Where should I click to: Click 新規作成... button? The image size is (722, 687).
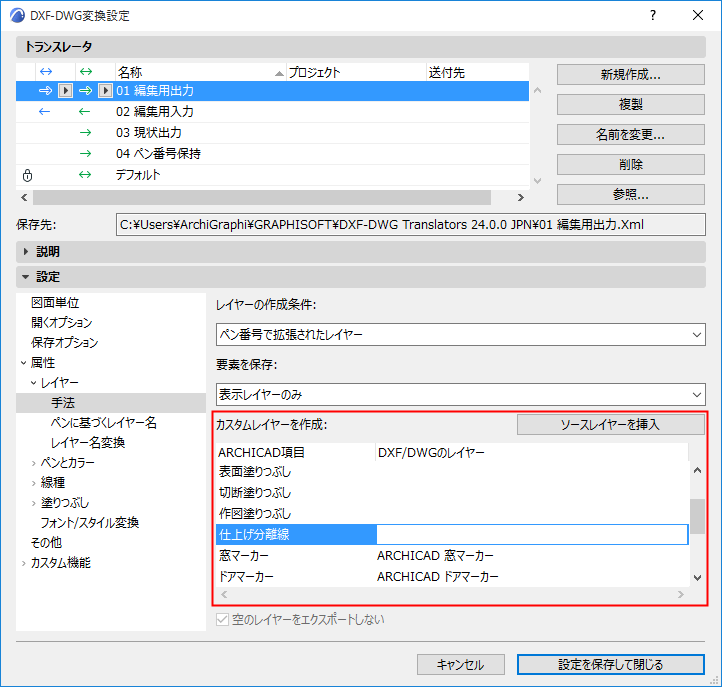[x=630, y=75]
